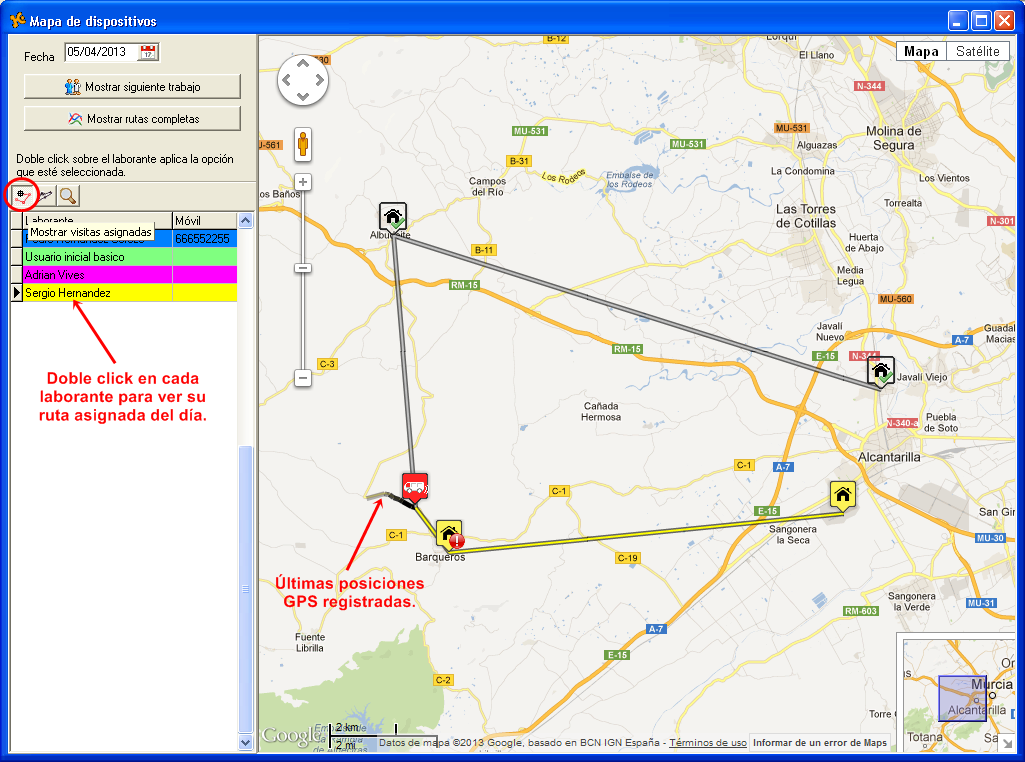Click the house marker near Javalí Viejo
Viewport: 1025px width, 762px height.
pyautogui.click(x=880, y=371)
